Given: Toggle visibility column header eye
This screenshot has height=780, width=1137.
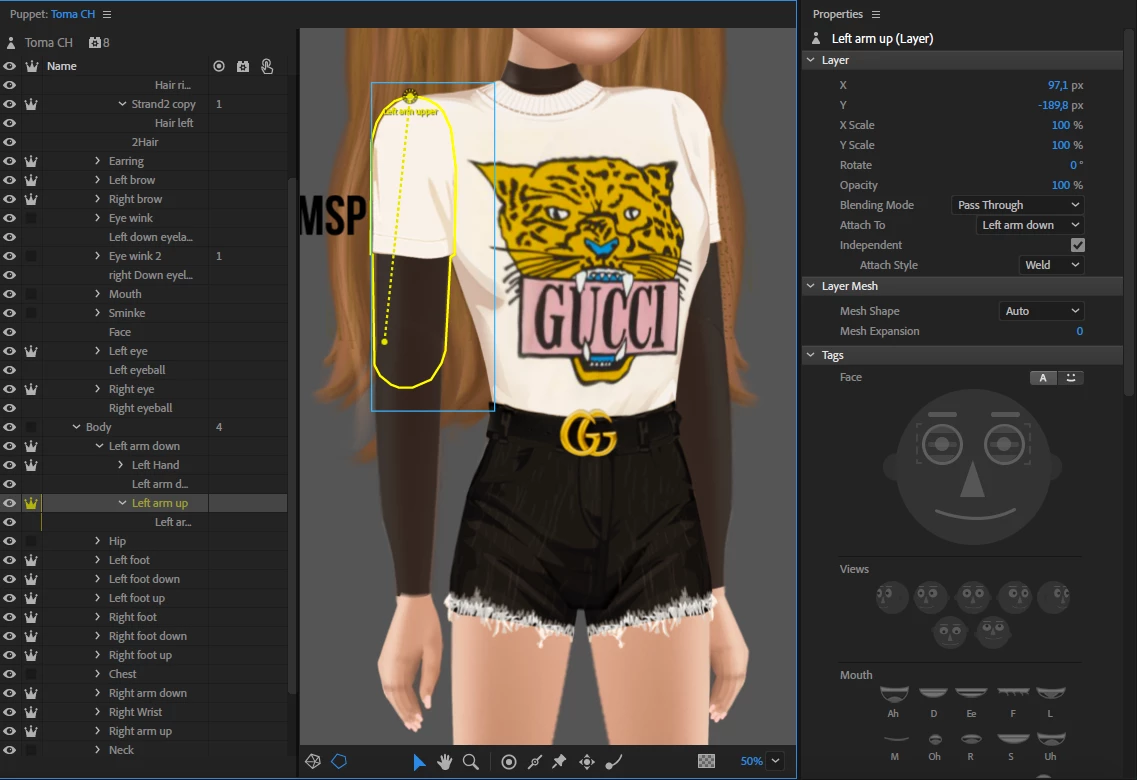Looking at the screenshot, I should pos(9,66).
